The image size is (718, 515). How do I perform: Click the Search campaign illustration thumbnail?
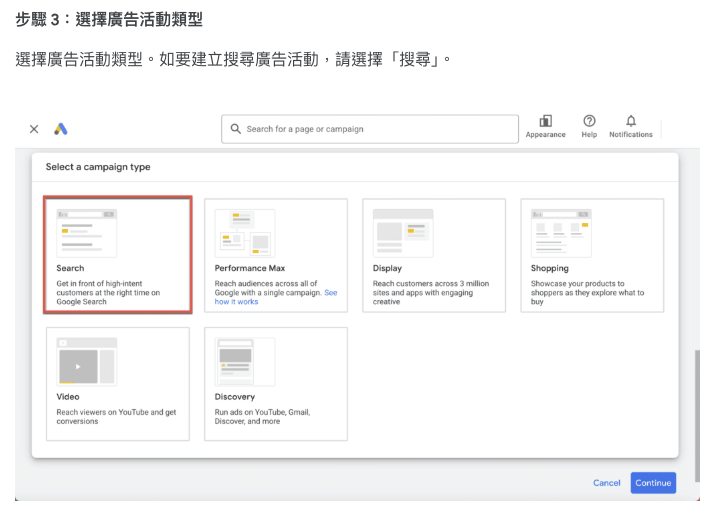[x=87, y=233]
